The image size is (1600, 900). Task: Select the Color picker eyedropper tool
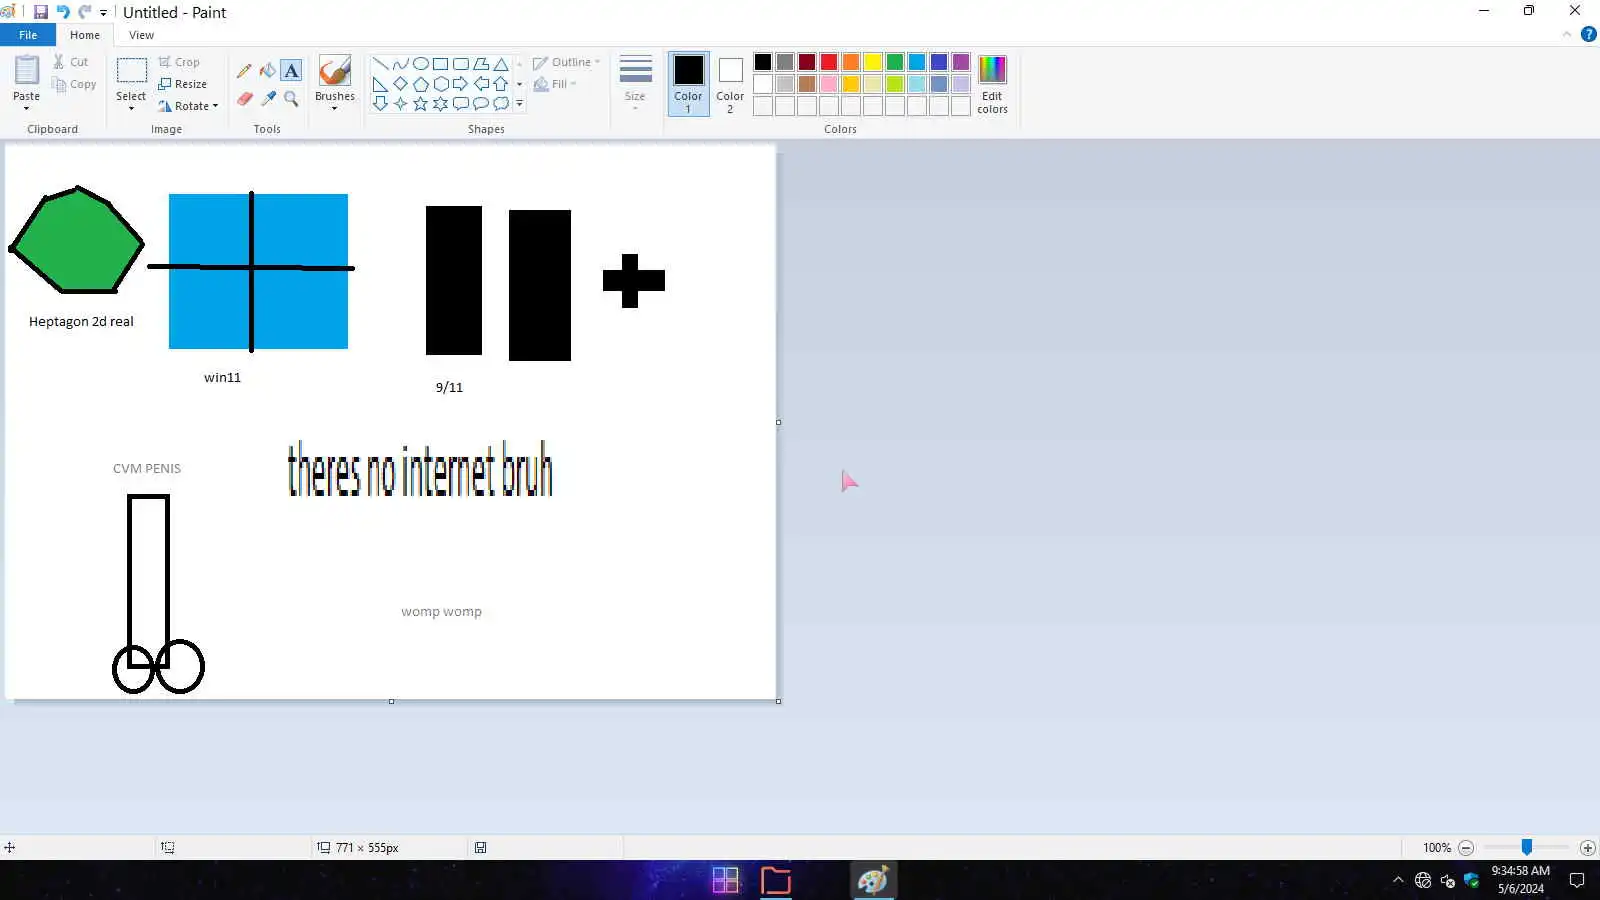(x=268, y=98)
